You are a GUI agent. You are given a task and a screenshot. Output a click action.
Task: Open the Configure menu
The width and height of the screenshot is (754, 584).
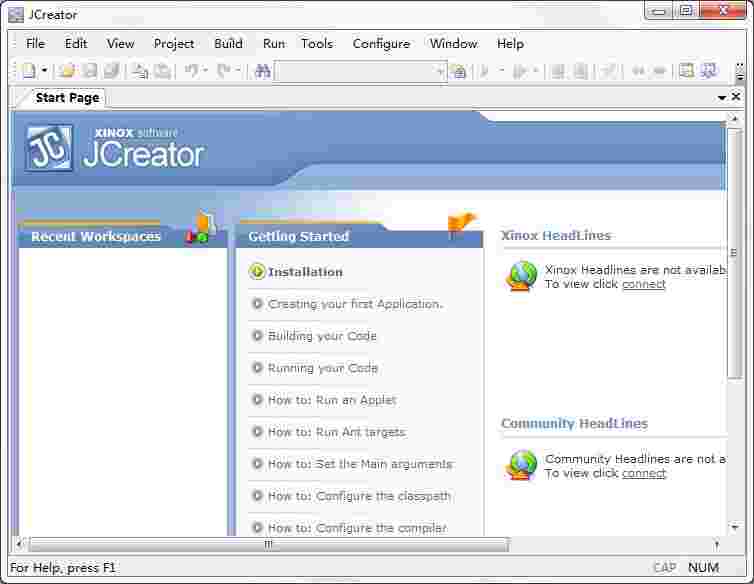click(381, 44)
